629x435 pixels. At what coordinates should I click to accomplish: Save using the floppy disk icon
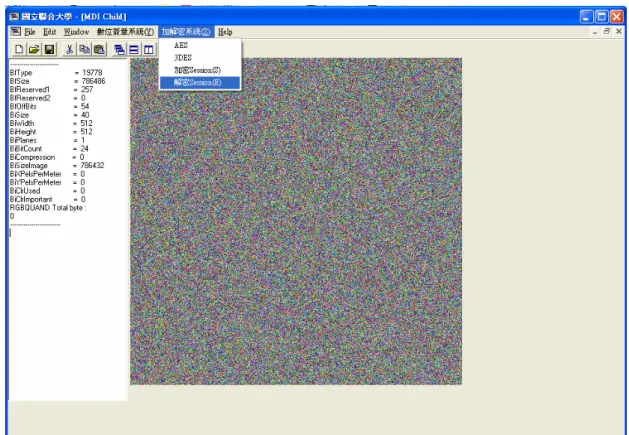click(x=49, y=49)
